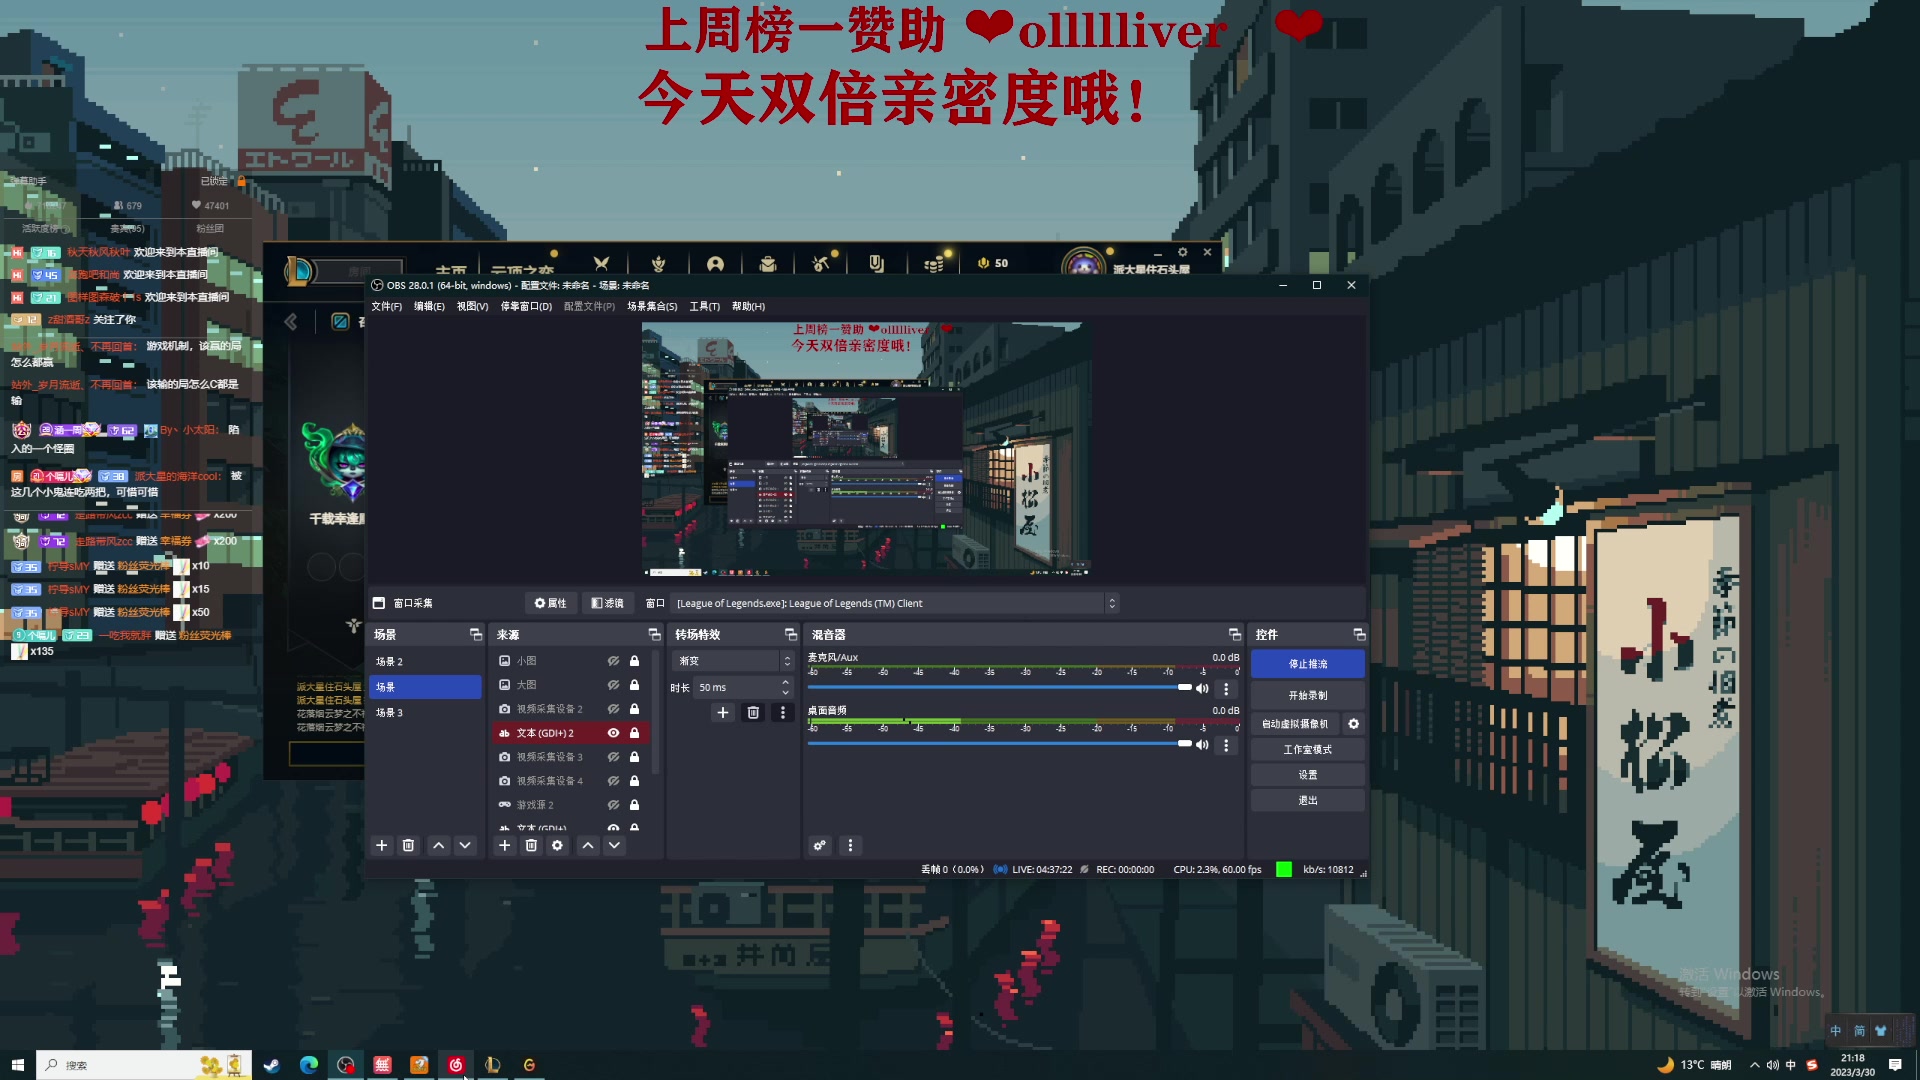Open the window capture source dropdown
Viewport: 1920px width, 1080px height.
896,603
